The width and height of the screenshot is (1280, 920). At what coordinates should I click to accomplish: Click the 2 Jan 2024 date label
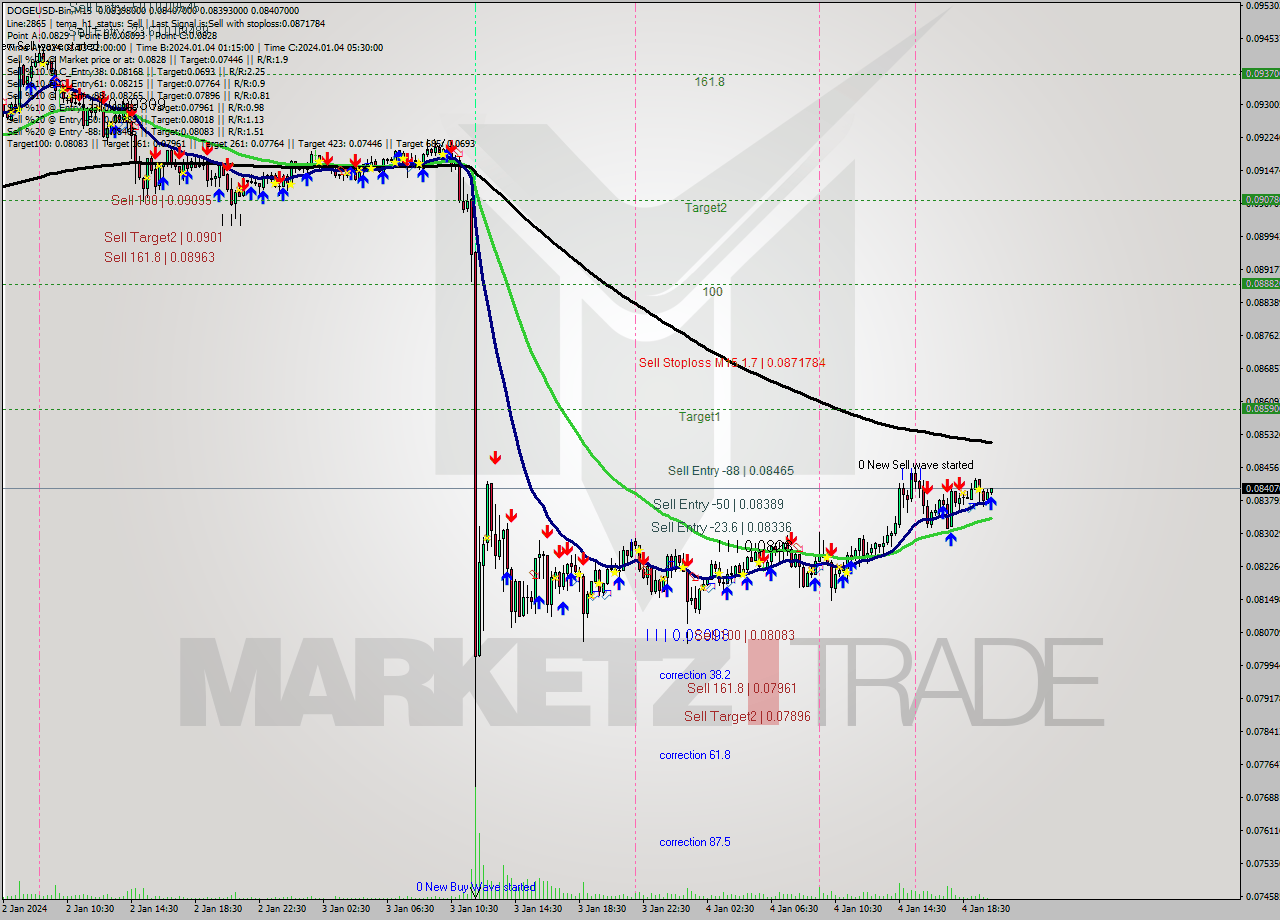click(25, 909)
